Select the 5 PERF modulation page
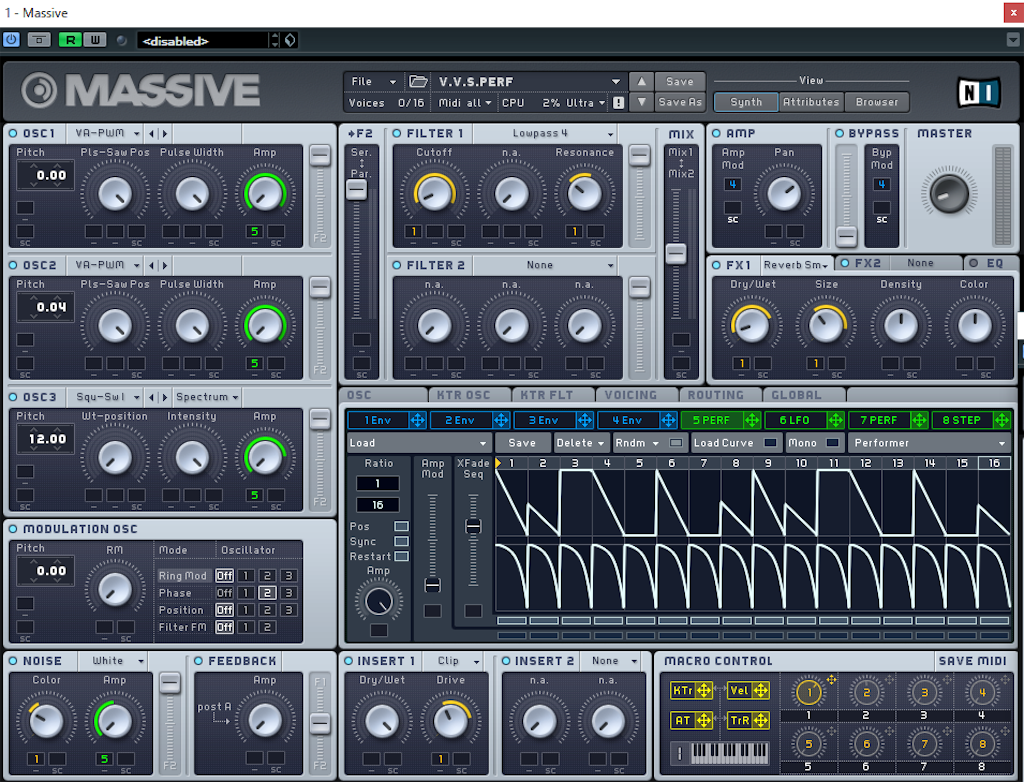 click(711, 420)
